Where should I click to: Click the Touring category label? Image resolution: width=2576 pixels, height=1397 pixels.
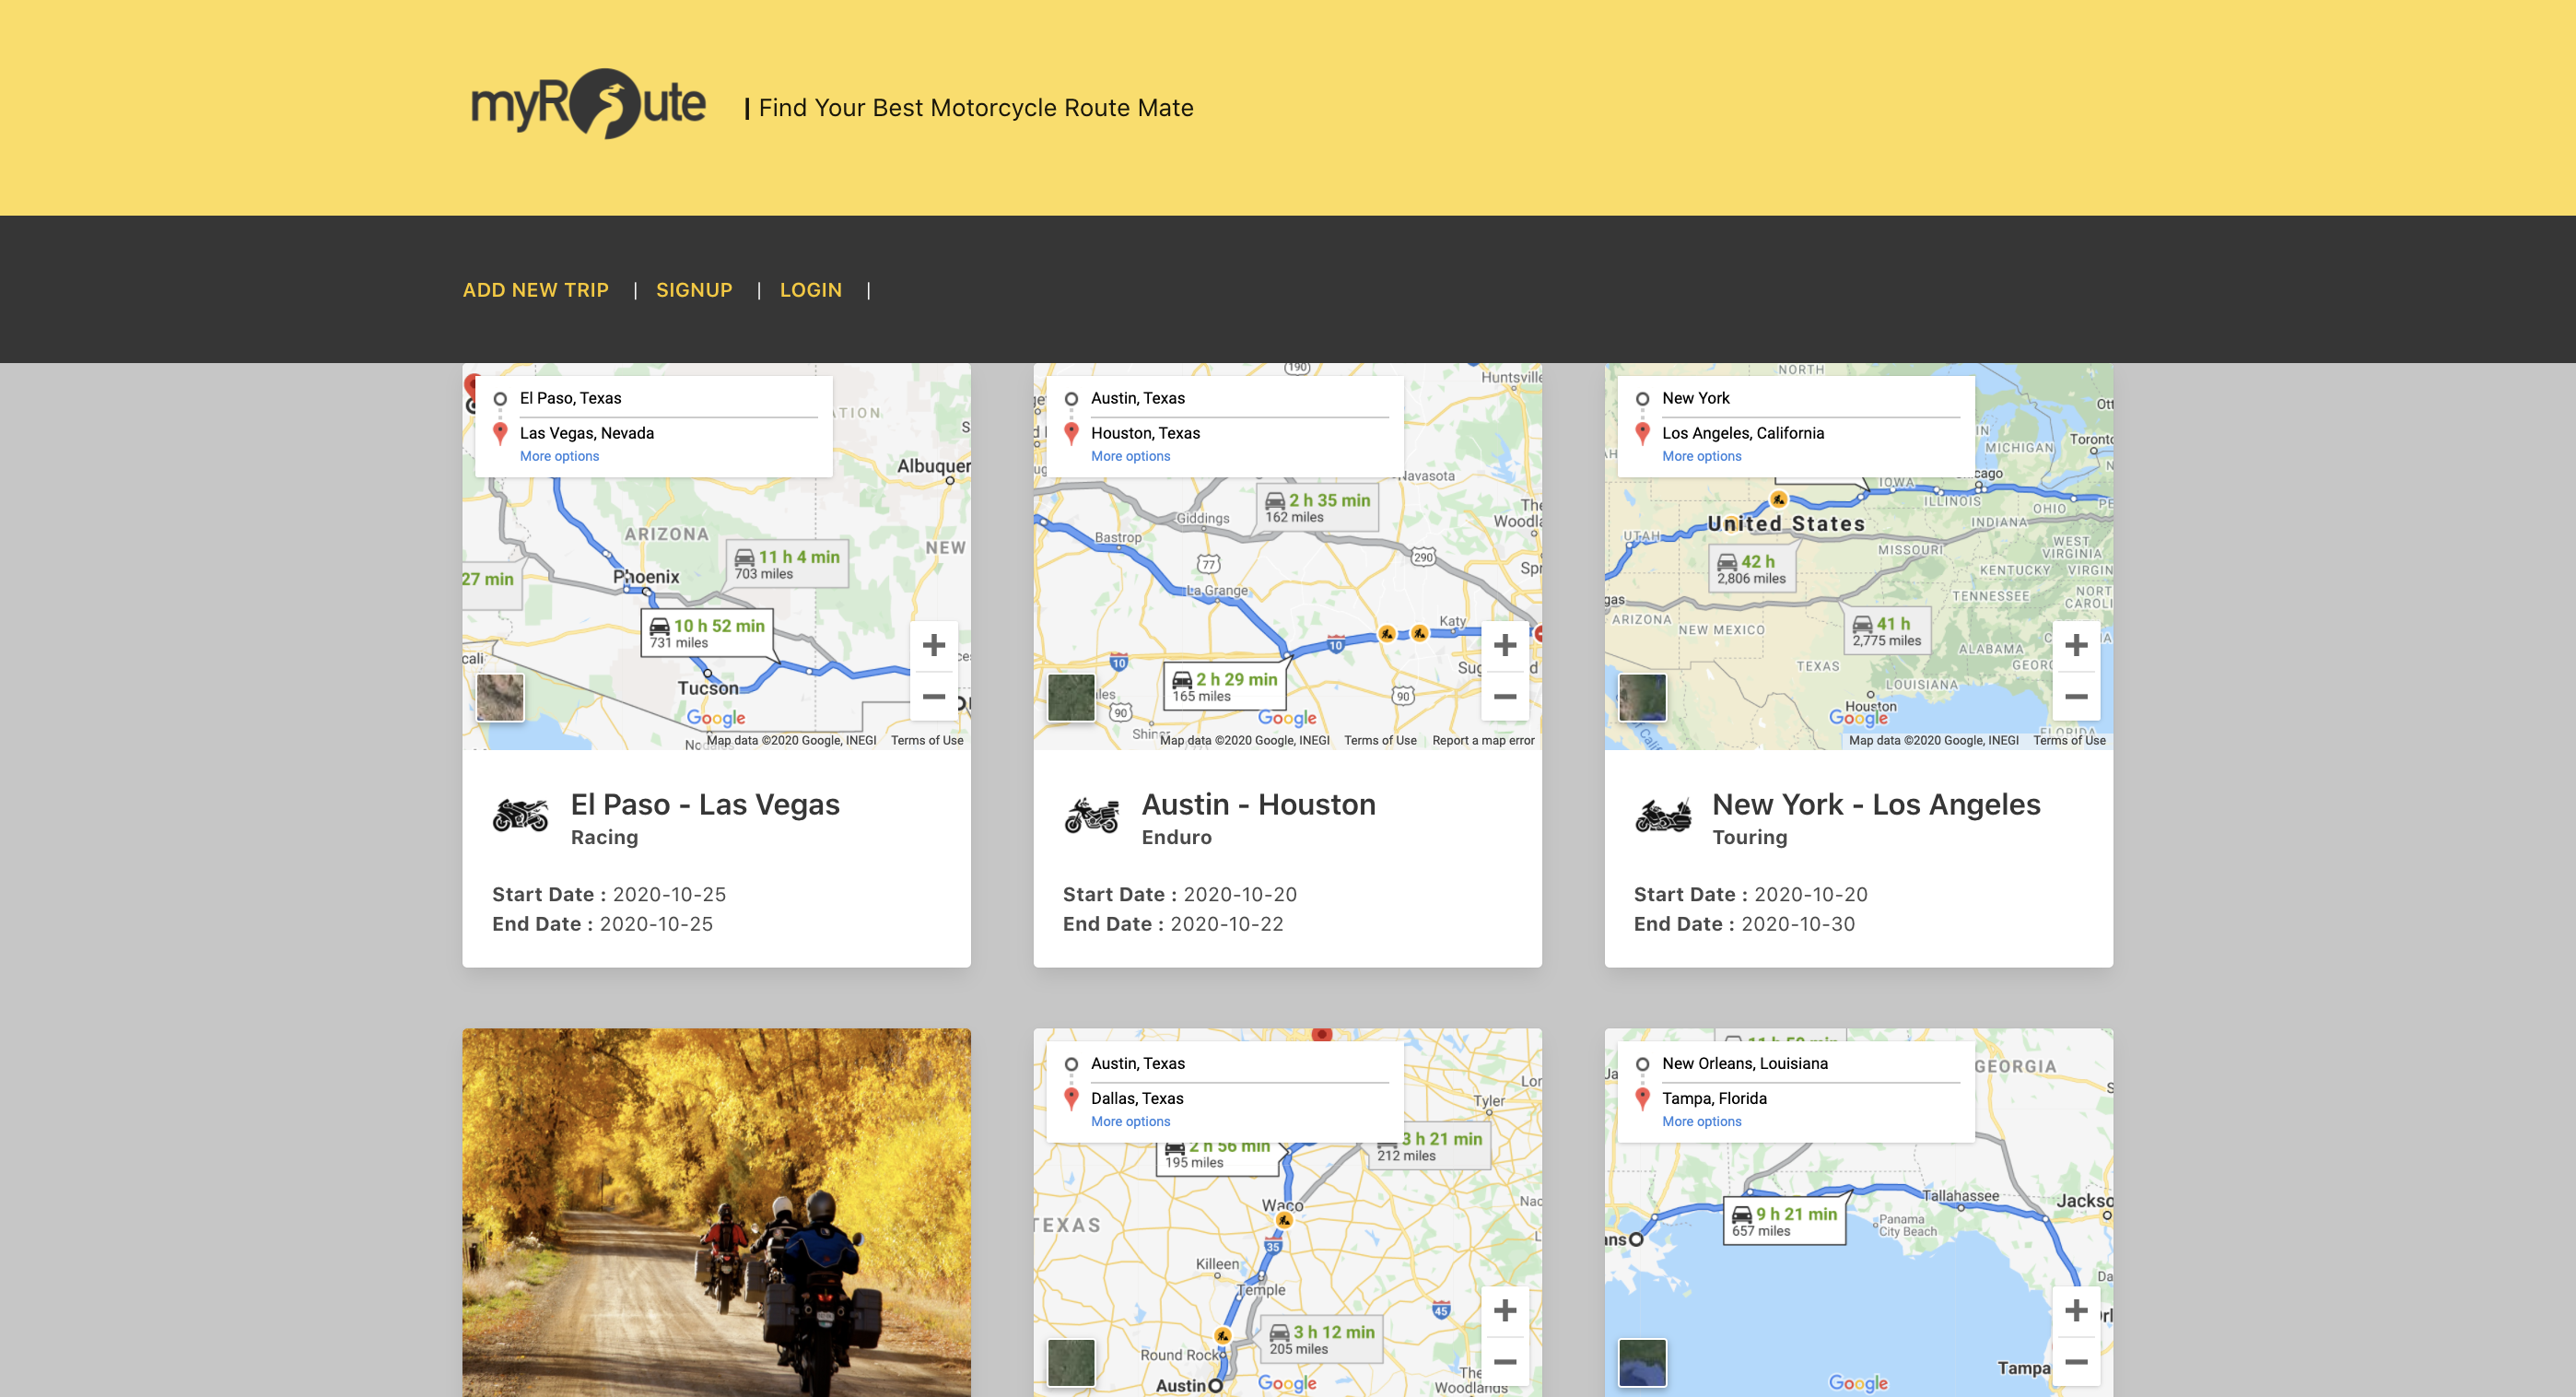pos(1749,837)
